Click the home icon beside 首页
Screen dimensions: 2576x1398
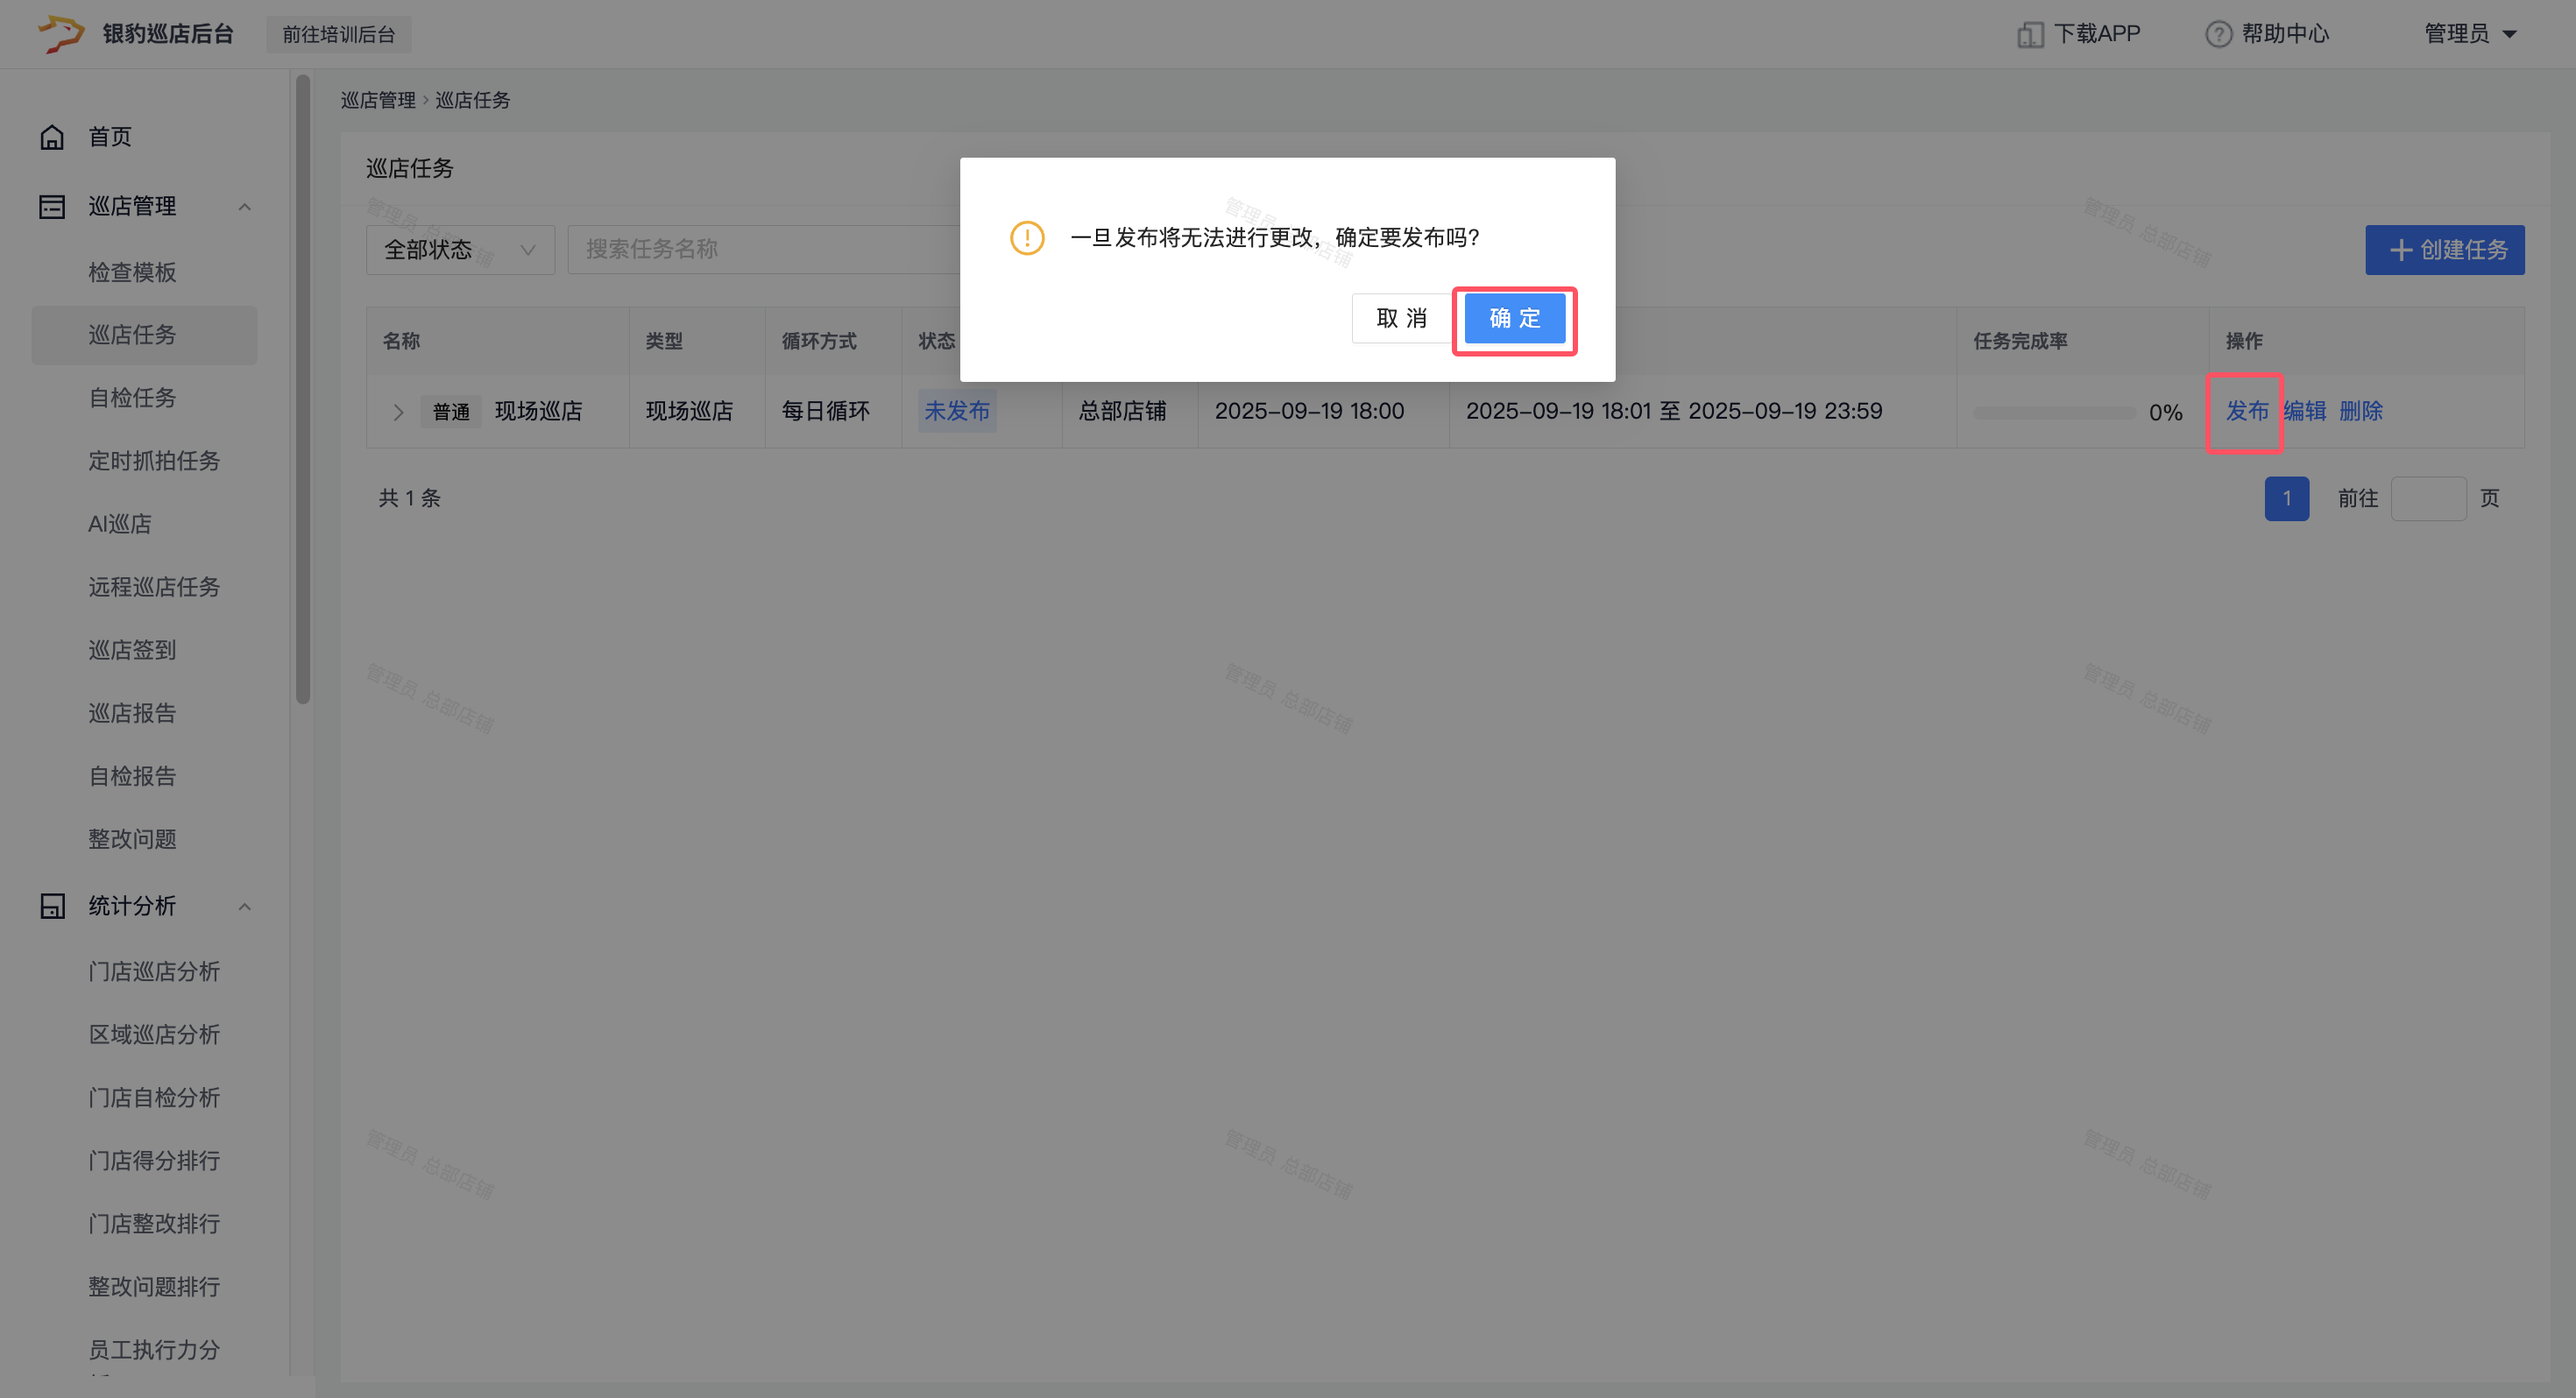(52, 137)
